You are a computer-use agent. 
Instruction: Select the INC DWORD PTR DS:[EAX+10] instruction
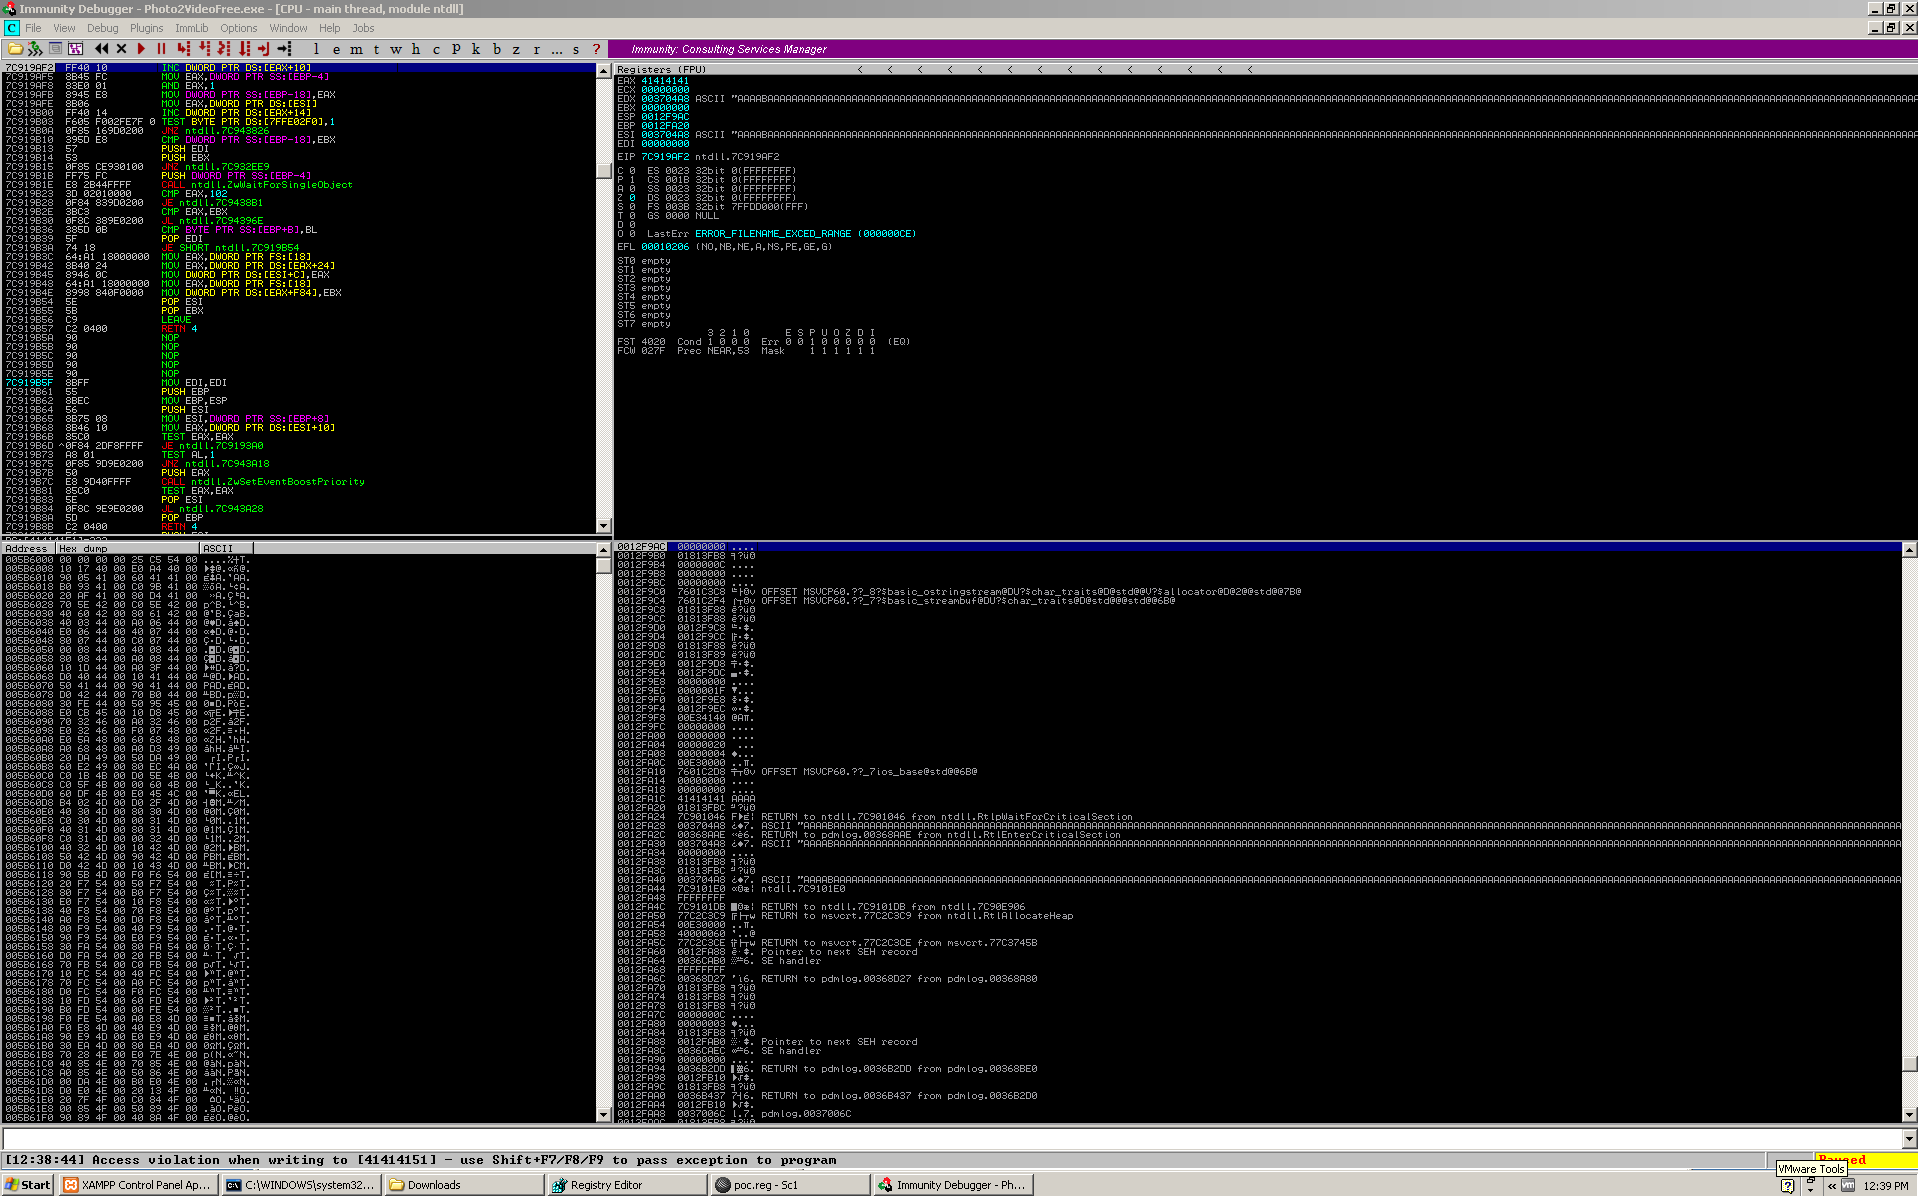236,68
